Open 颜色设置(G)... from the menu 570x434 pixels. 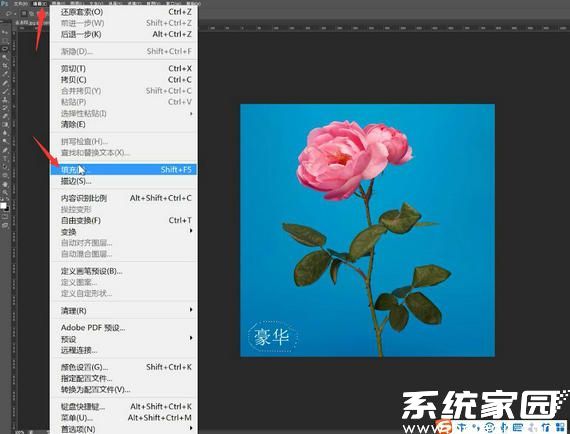point(124,367)
